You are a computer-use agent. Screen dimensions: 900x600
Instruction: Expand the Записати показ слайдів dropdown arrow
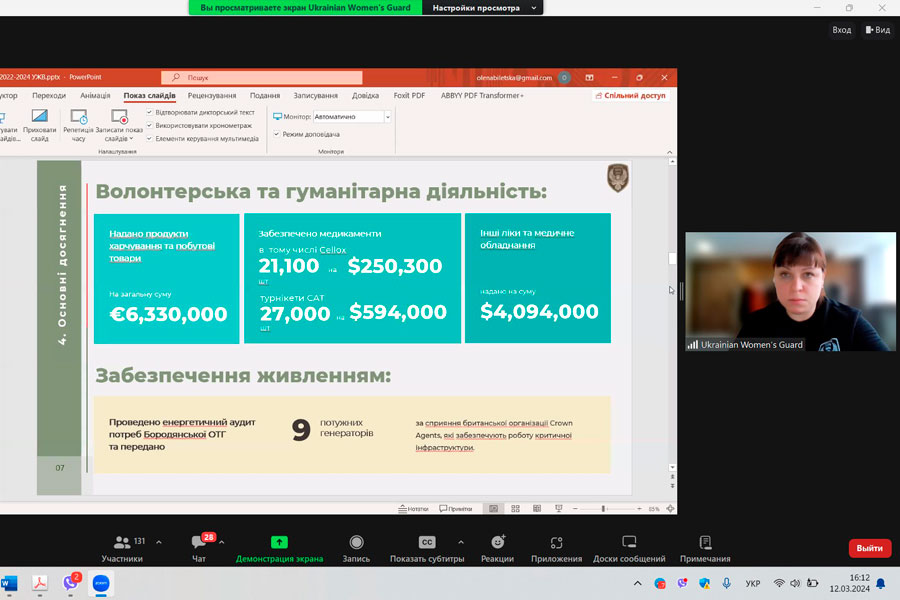(x=131, y=138)
